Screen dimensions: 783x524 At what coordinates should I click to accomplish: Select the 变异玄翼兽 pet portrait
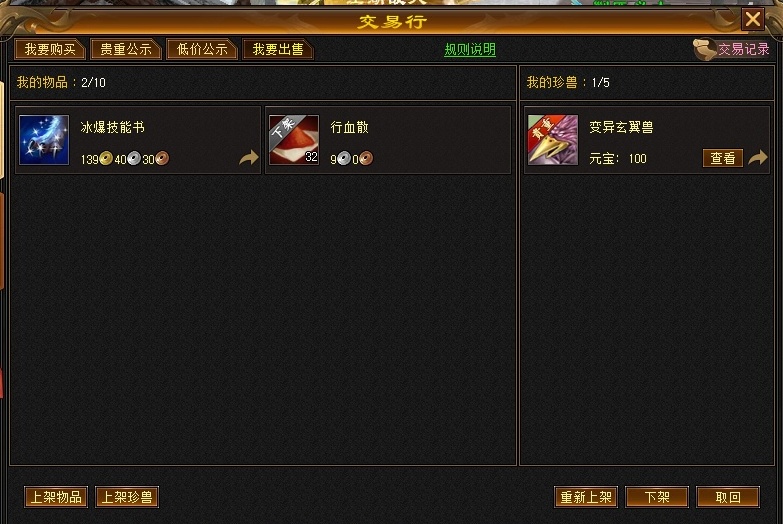click(x=553, y=140)
